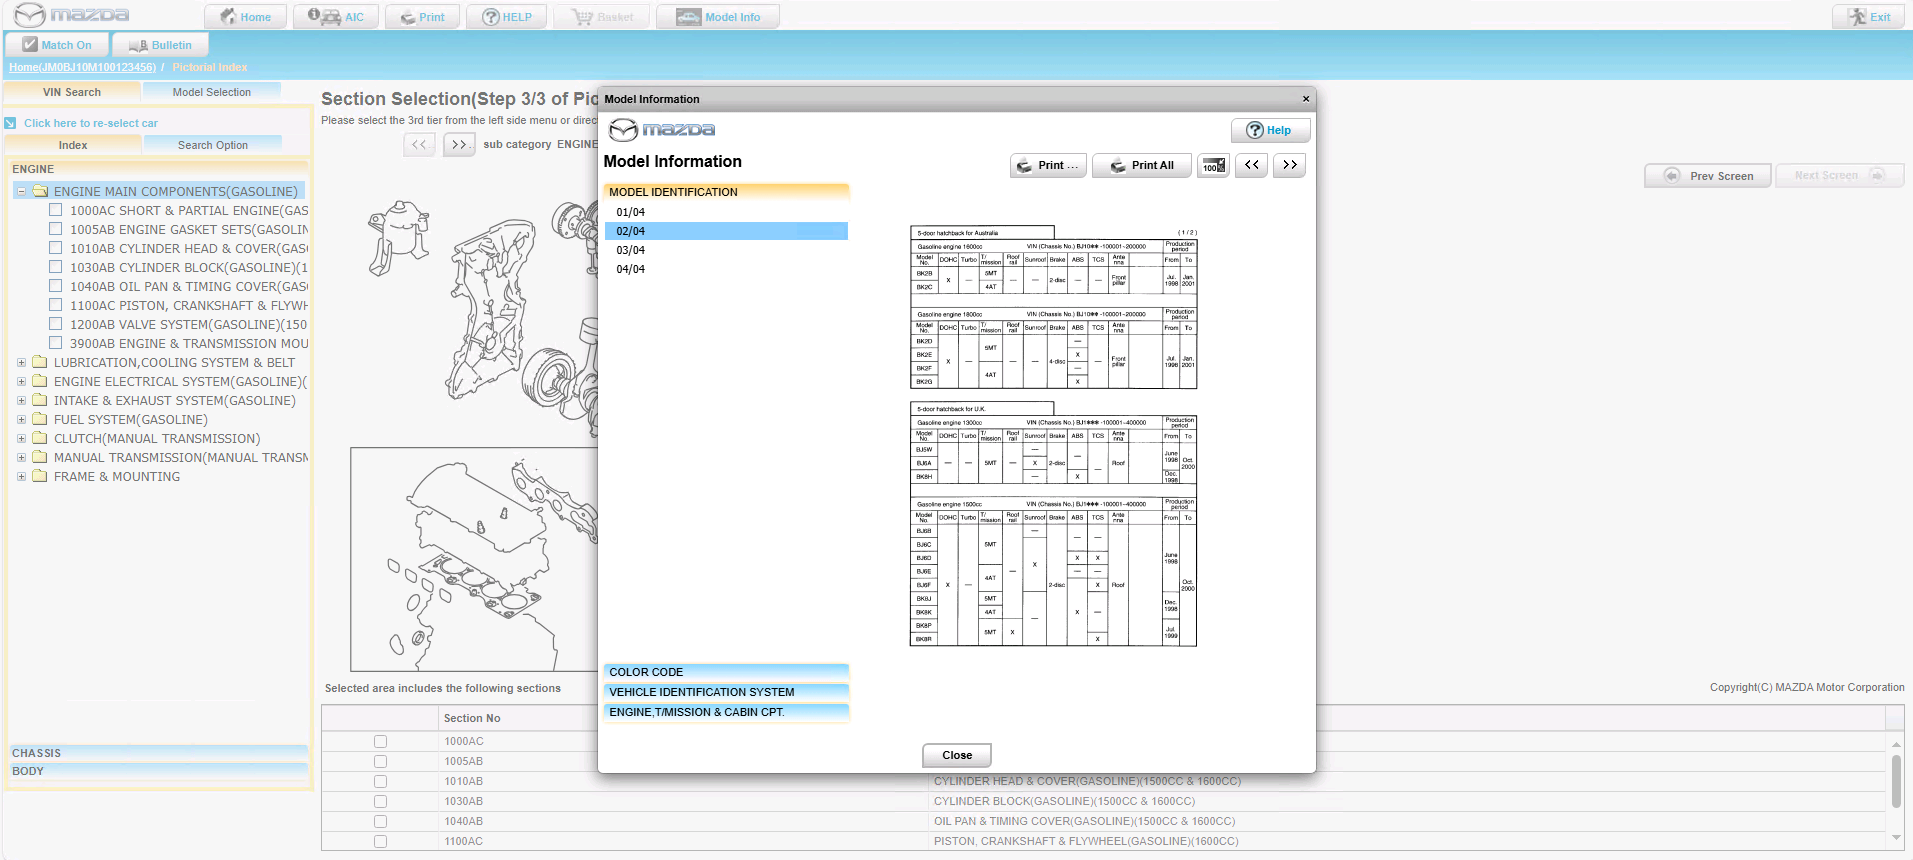Click the Print button in top toolbar

tap(422, 17)
